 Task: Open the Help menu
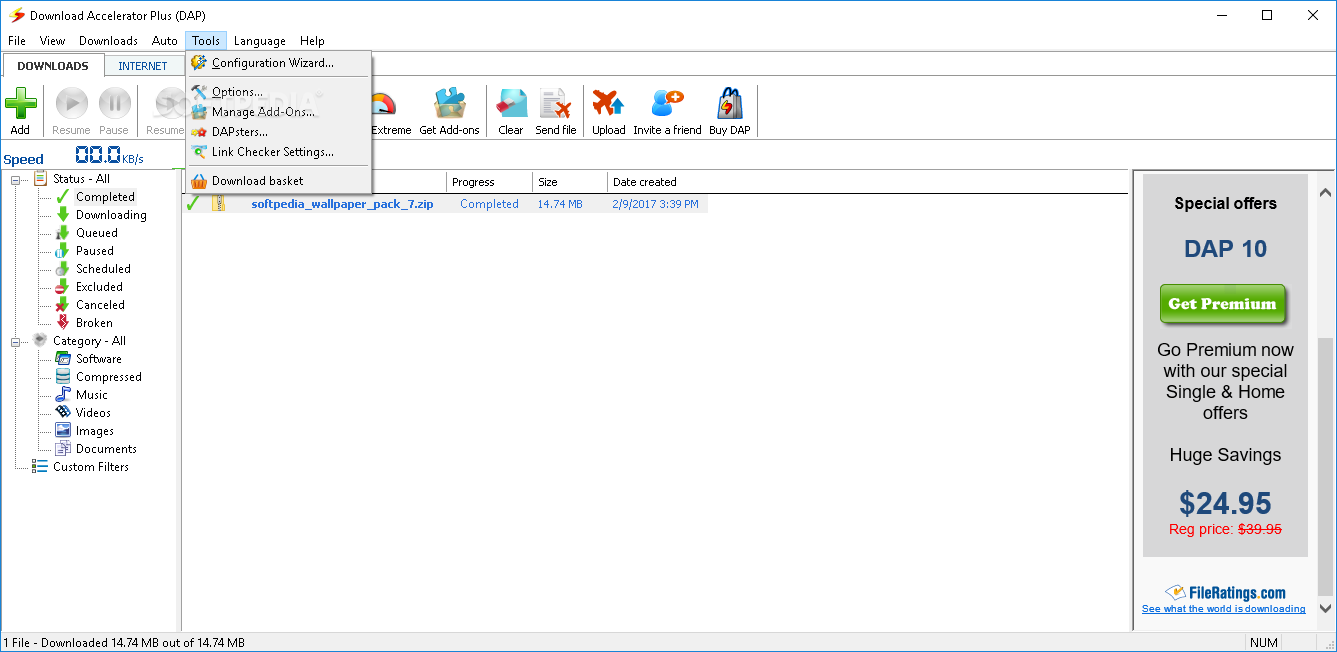[x=312, y=41]
